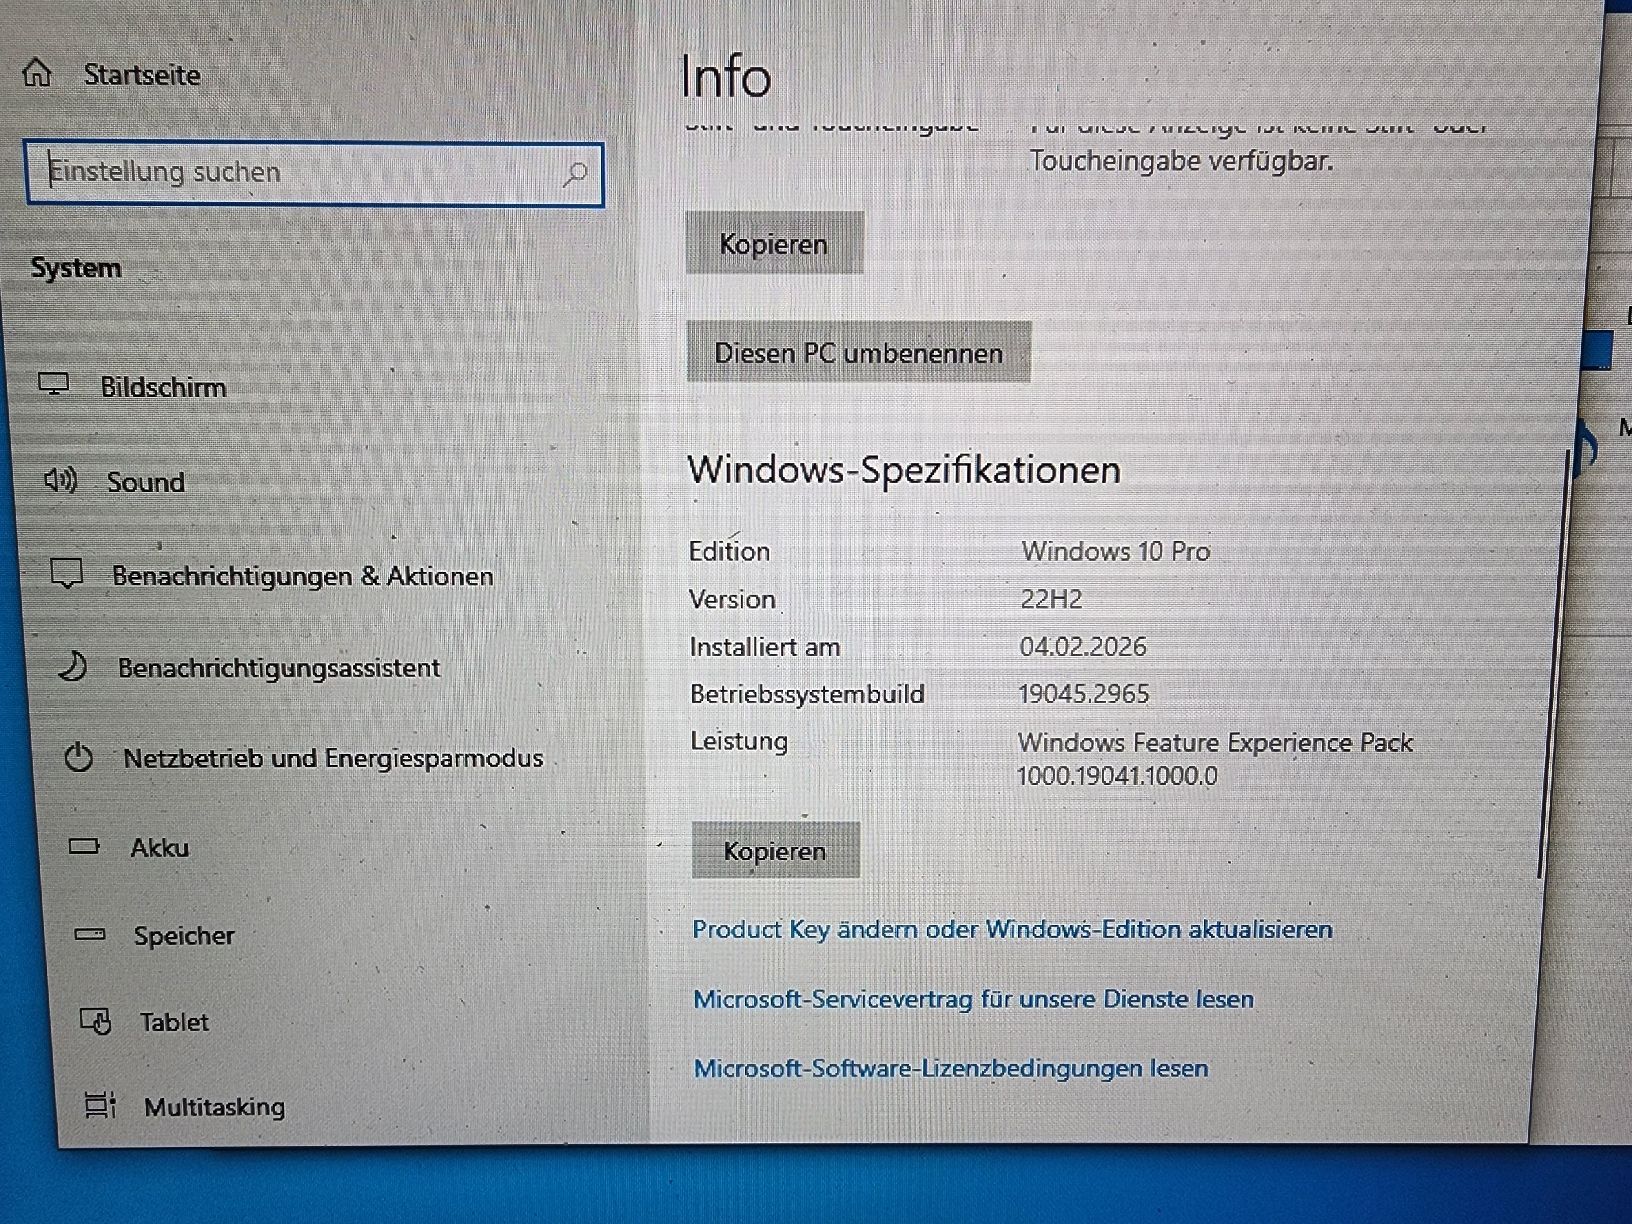Click the Installiert am label
This screenshot has width=1632, height=1224.
coord(765,647)
